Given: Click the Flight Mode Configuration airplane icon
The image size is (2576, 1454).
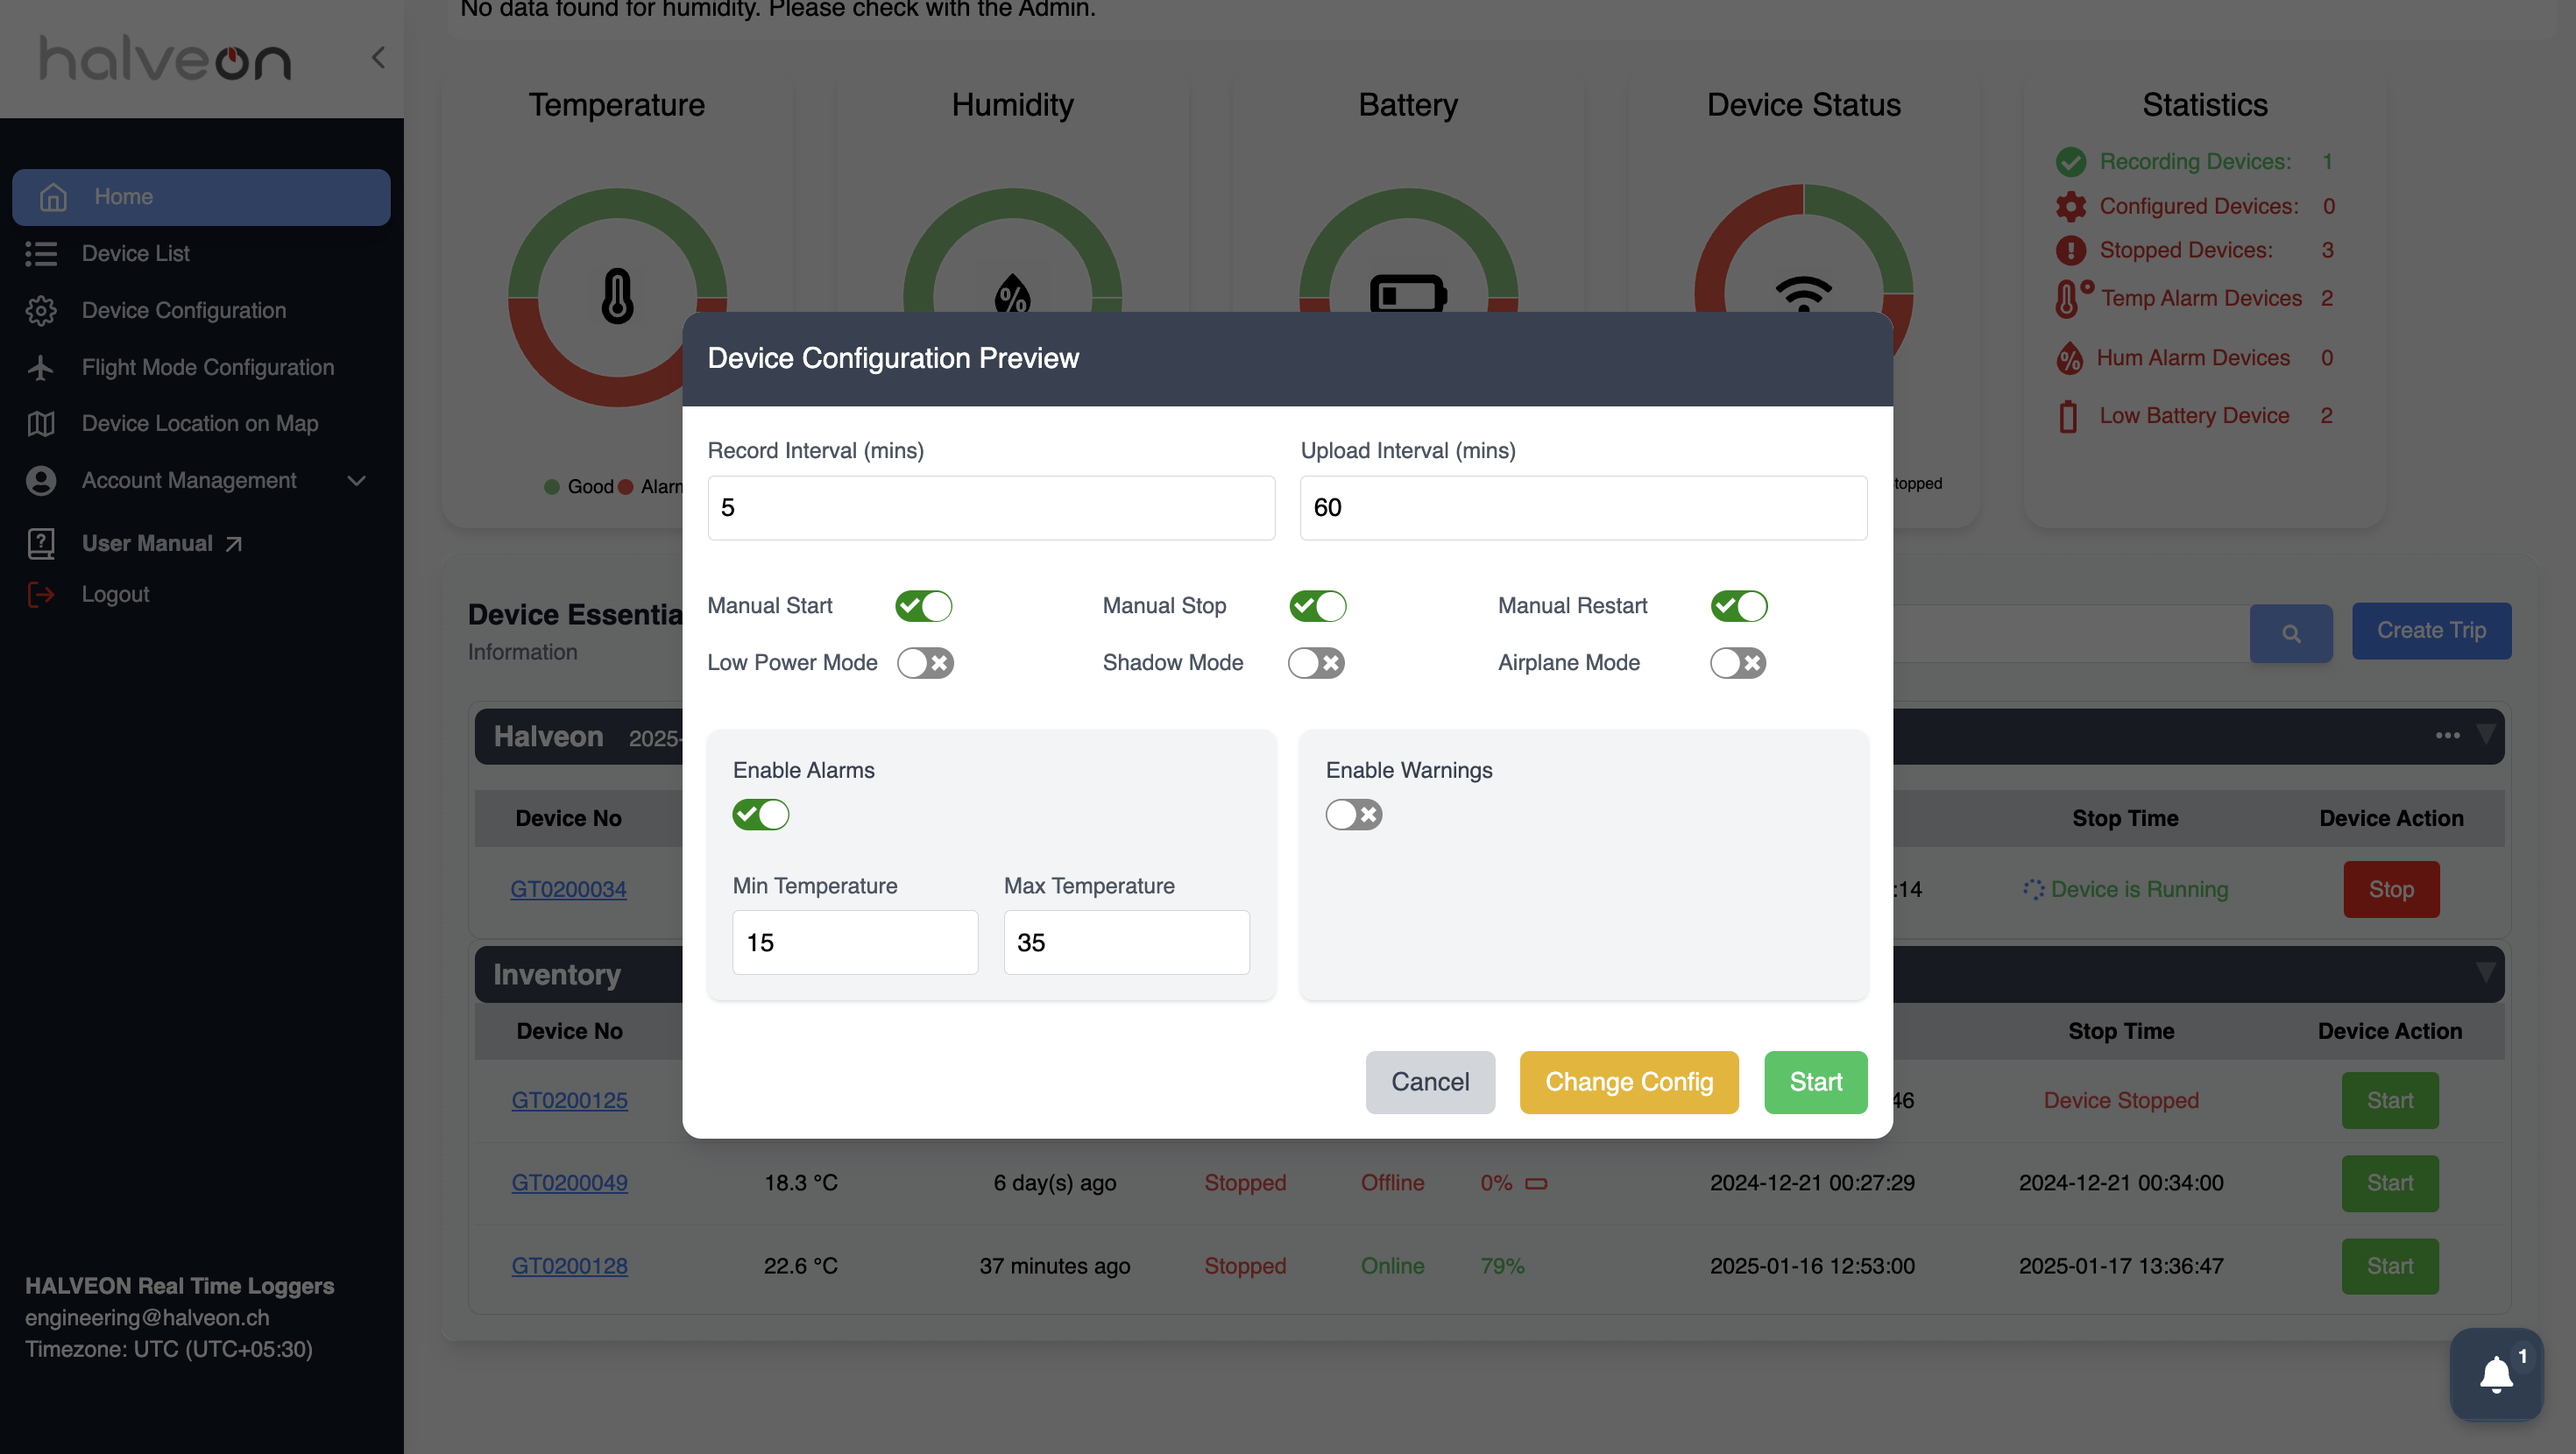Looking at the screenshot, I should pos(41,367).
